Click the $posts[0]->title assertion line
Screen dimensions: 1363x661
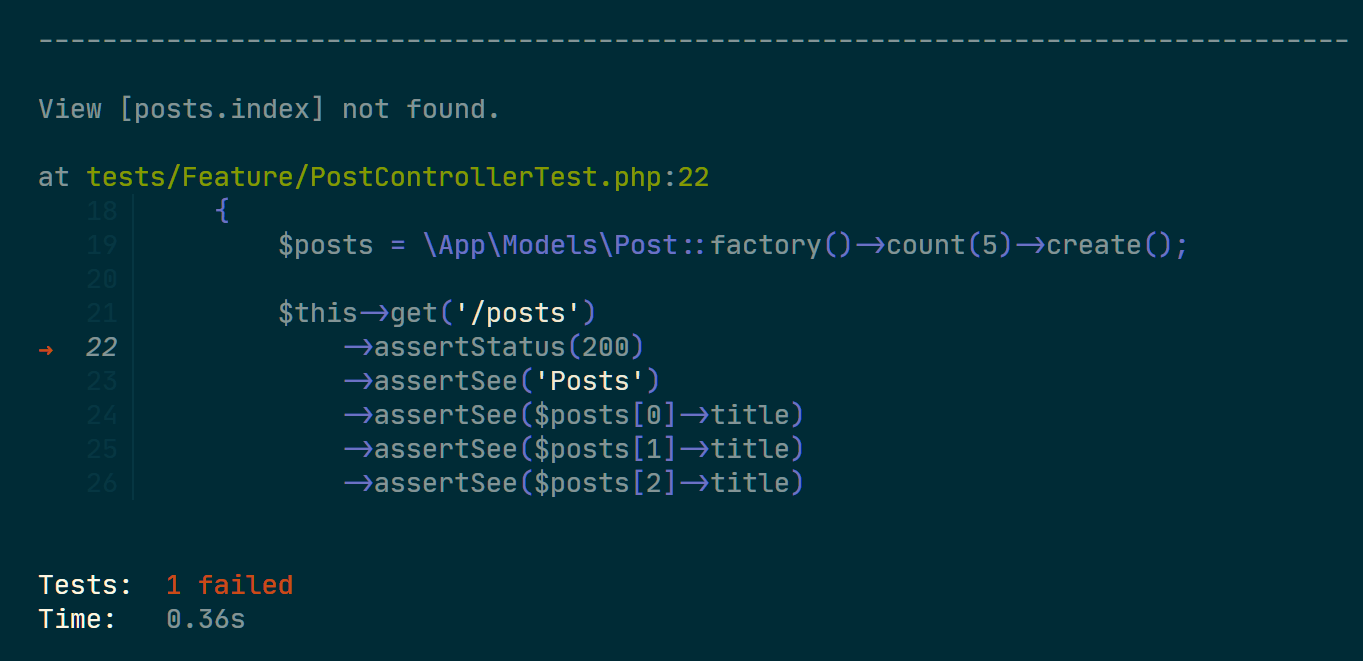574,415
